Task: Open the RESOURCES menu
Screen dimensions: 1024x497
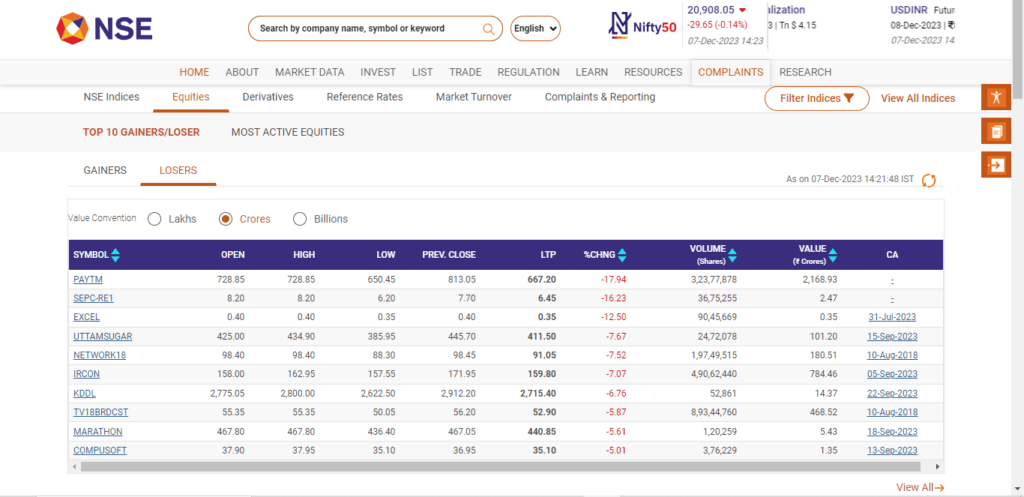Action: coord(653,72)
